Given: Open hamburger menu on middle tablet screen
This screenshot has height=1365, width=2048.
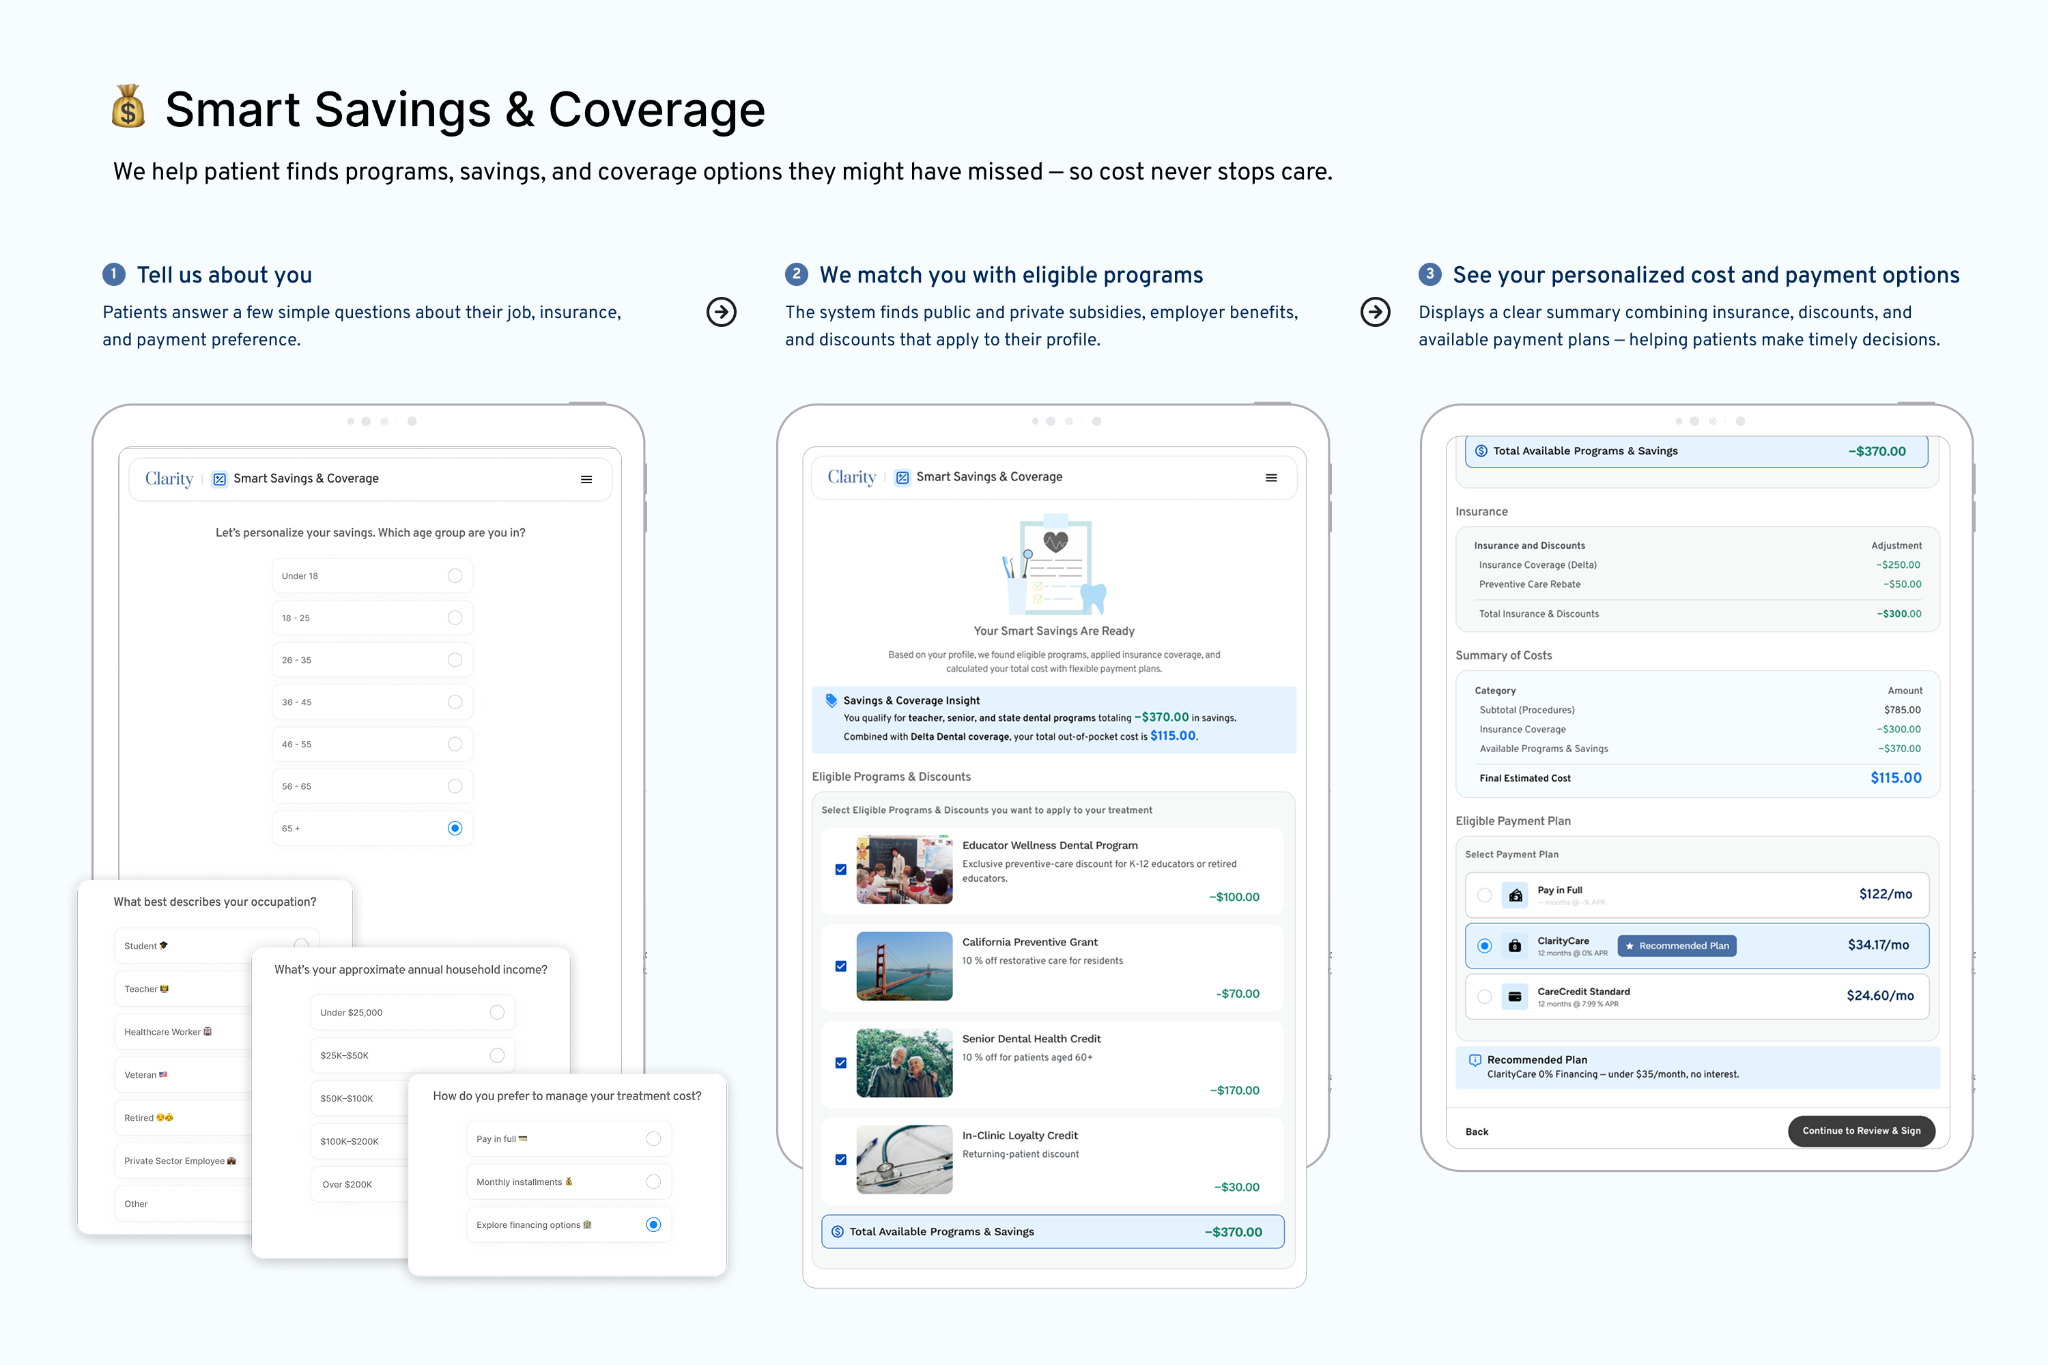Looking at the screenshot, I should pyautogui.click(x=1271, y=478).
